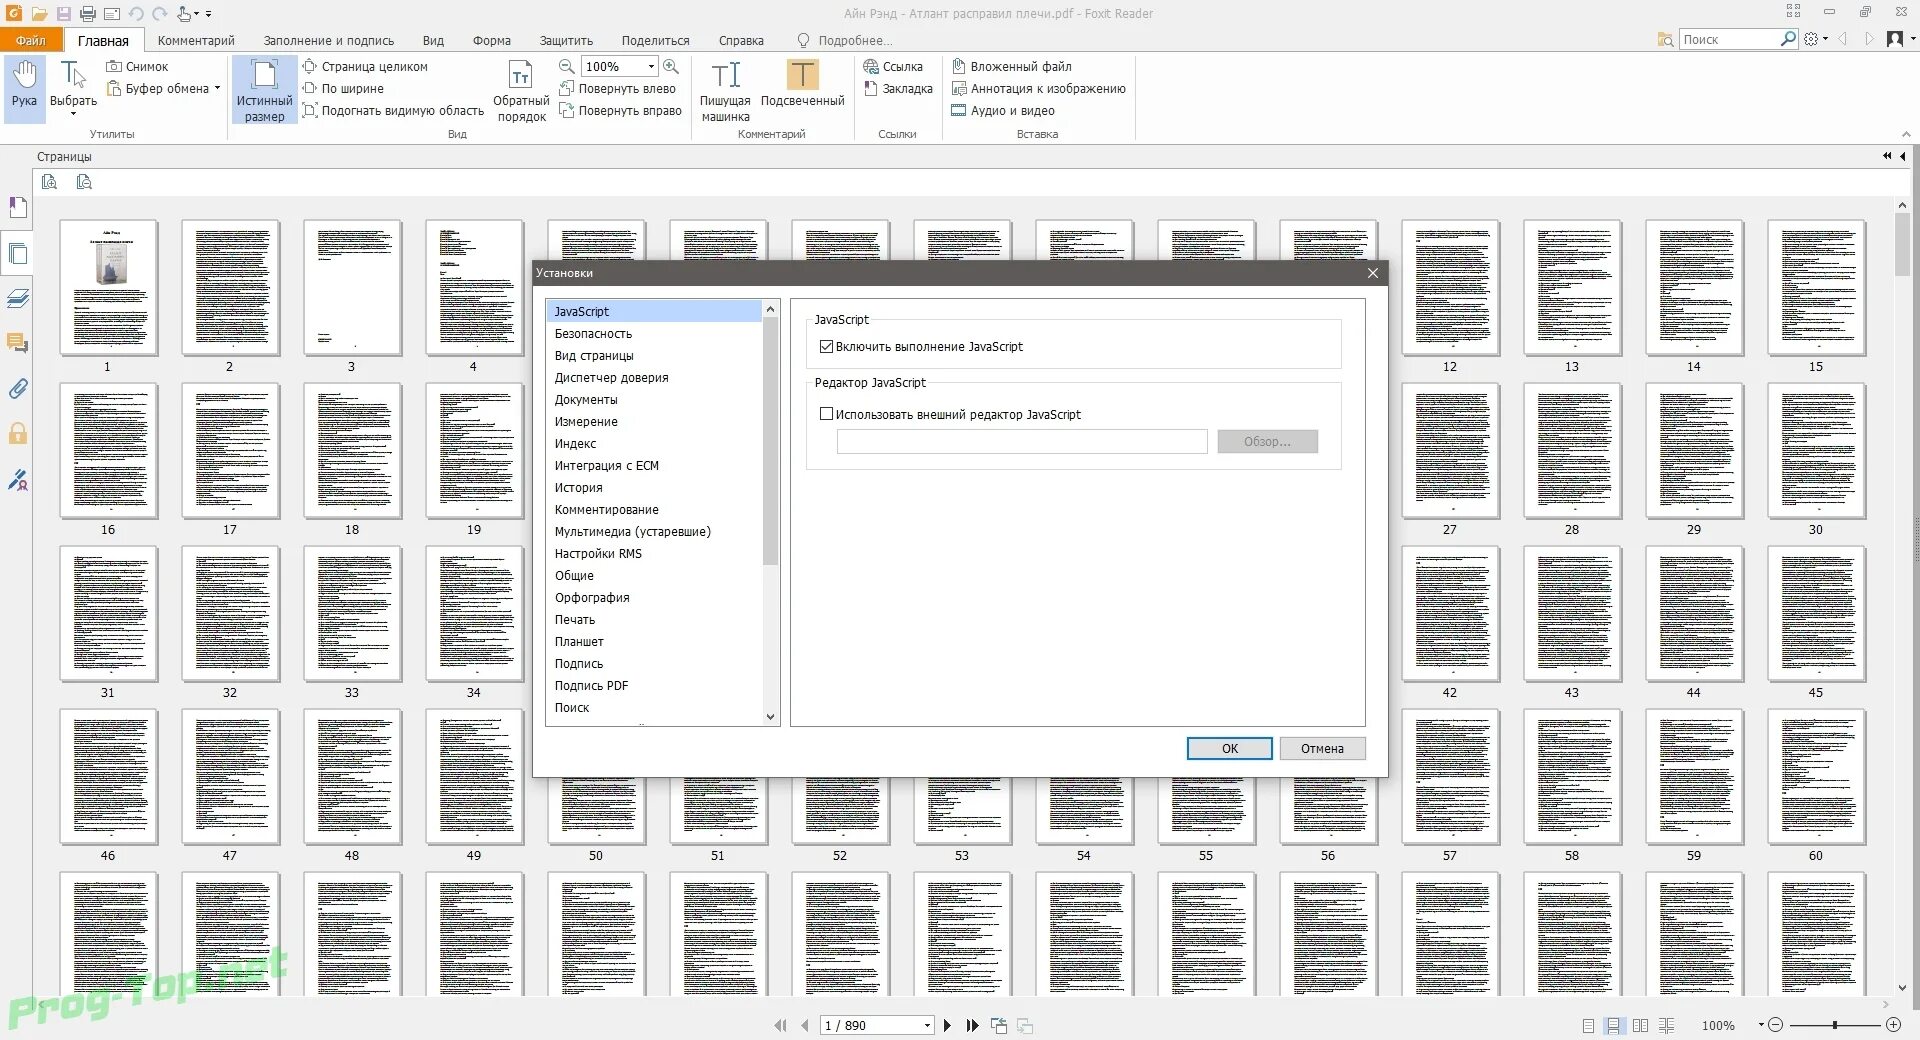Select the Подсвеченный highlight tool
Viewport: 1920px width, 1040px height.
pyautogui.click(x=802, y=84)
